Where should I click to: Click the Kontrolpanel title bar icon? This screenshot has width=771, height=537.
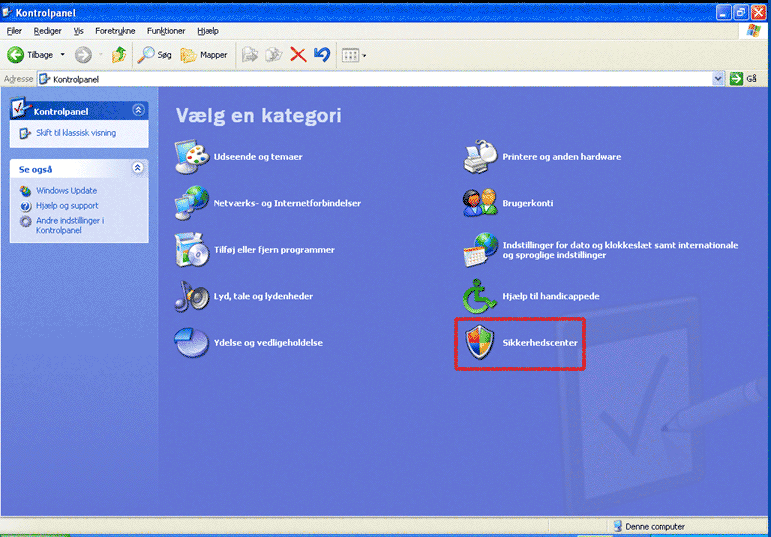pos(7,12)
